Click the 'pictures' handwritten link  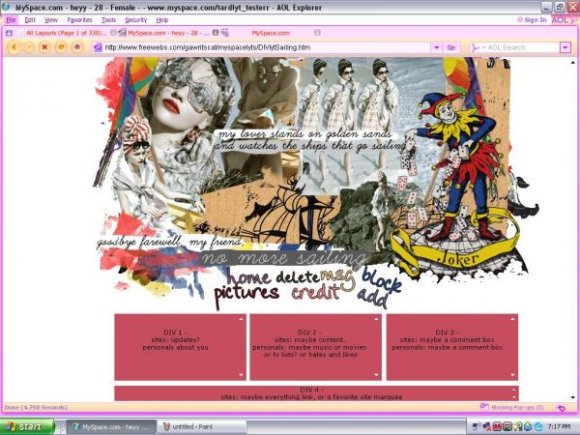click(247, 294)
